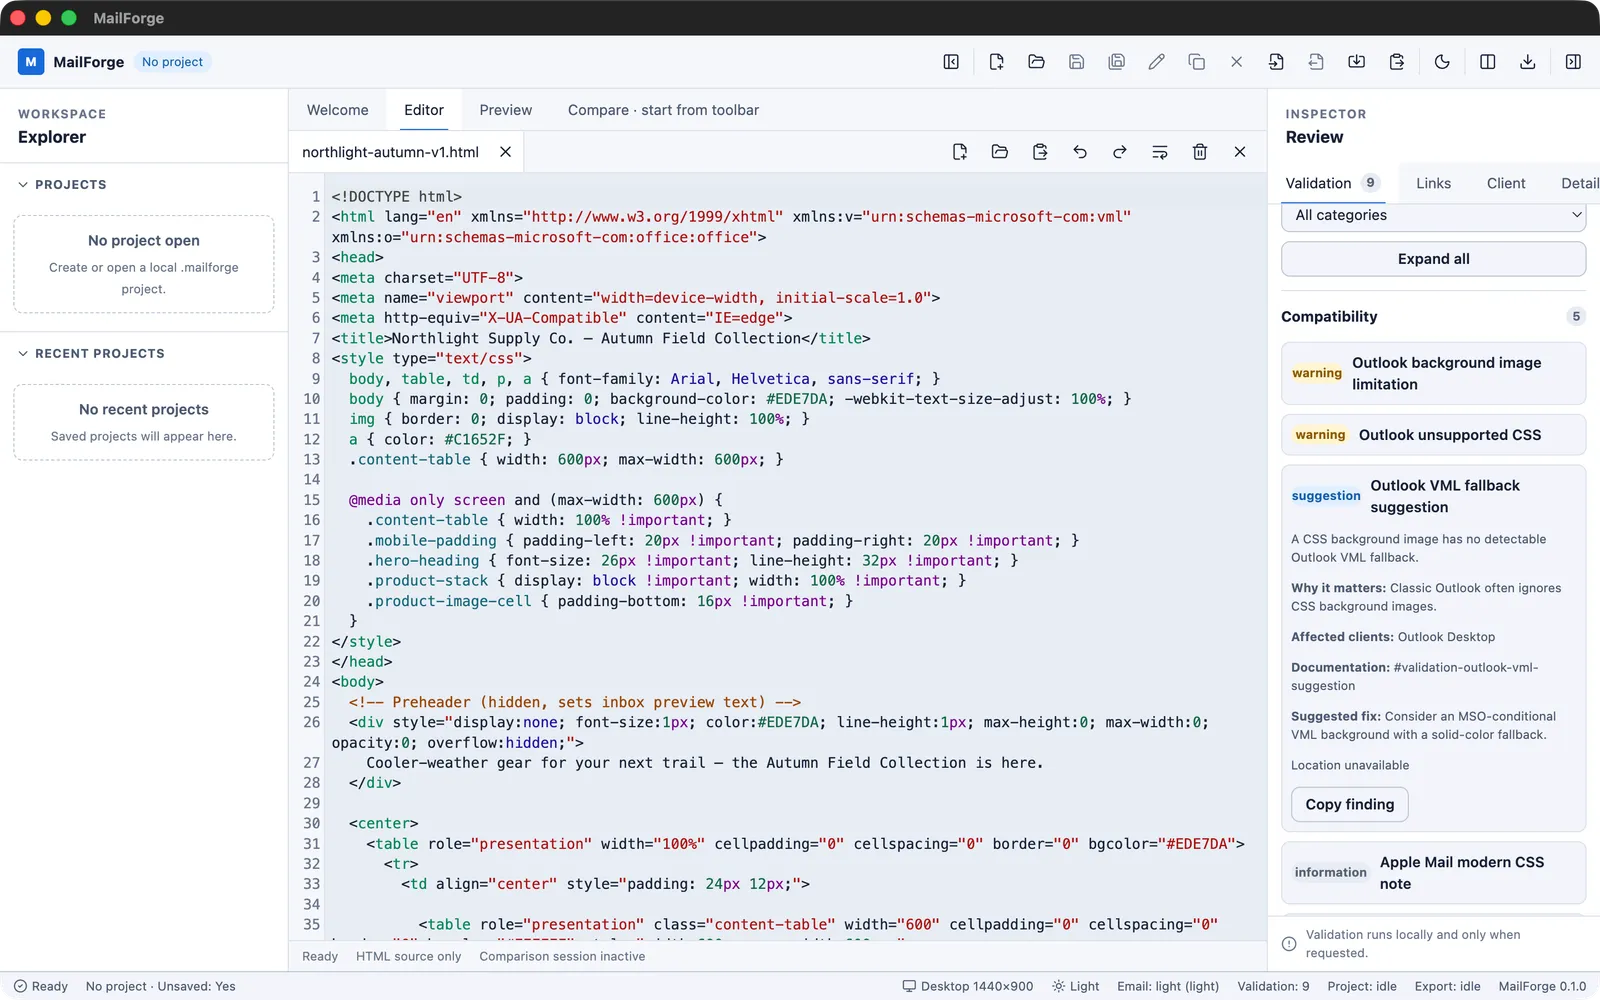Switch to the Preview tab
Viewport: 1600px width, 1000px height.
pyautogui.click(x=506, y=110)
